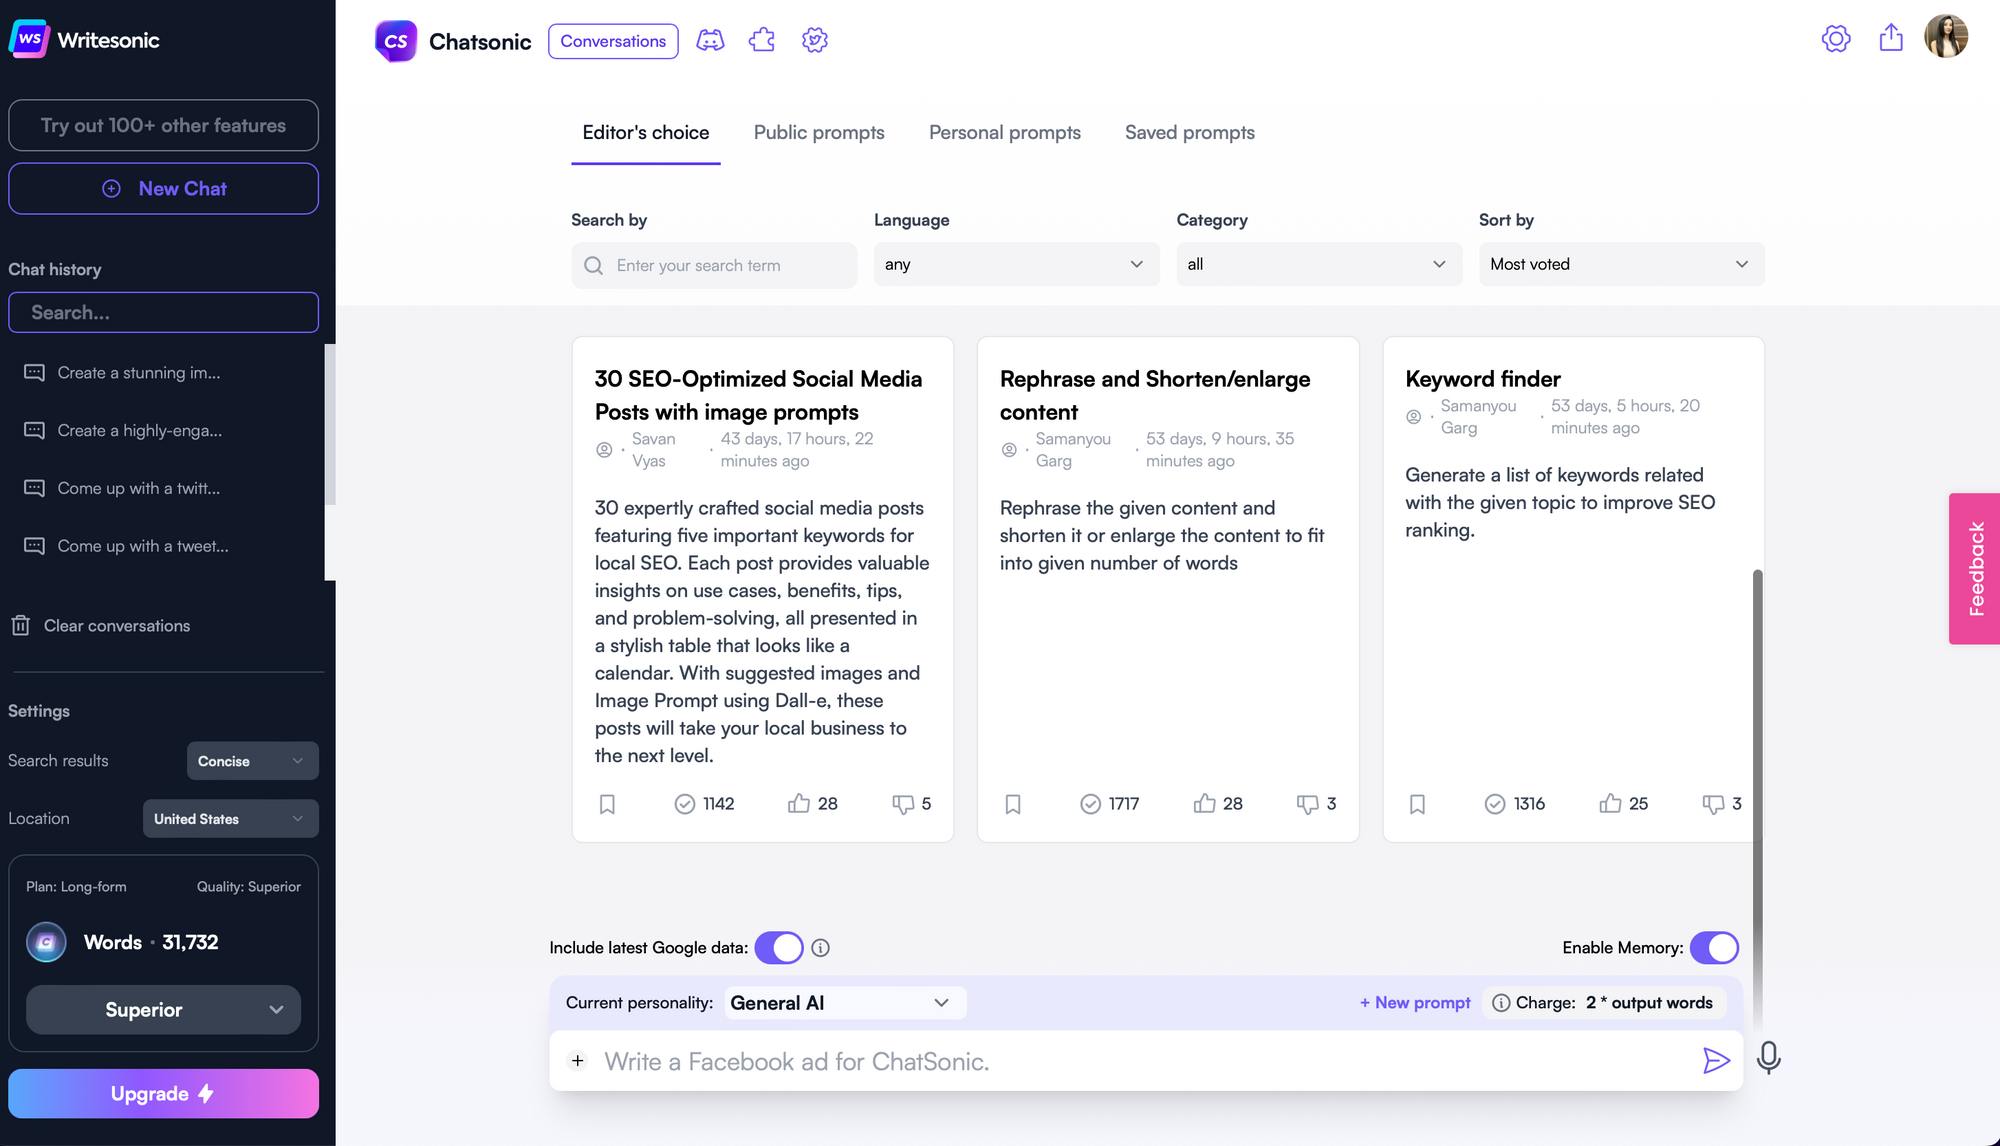The image size is (2000, 1146).
Task: Click the chat history search input field
Action: click(x=163, y=312)
